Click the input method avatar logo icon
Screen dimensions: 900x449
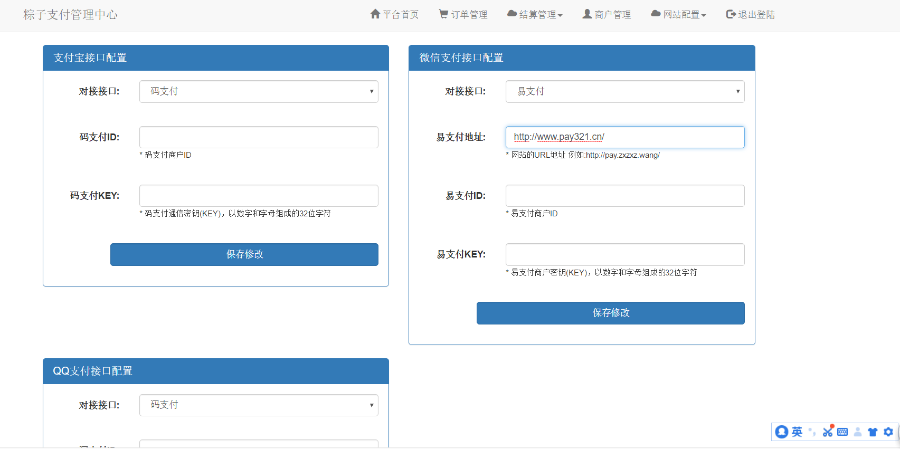pyautogui.click(x=782, y=432)
